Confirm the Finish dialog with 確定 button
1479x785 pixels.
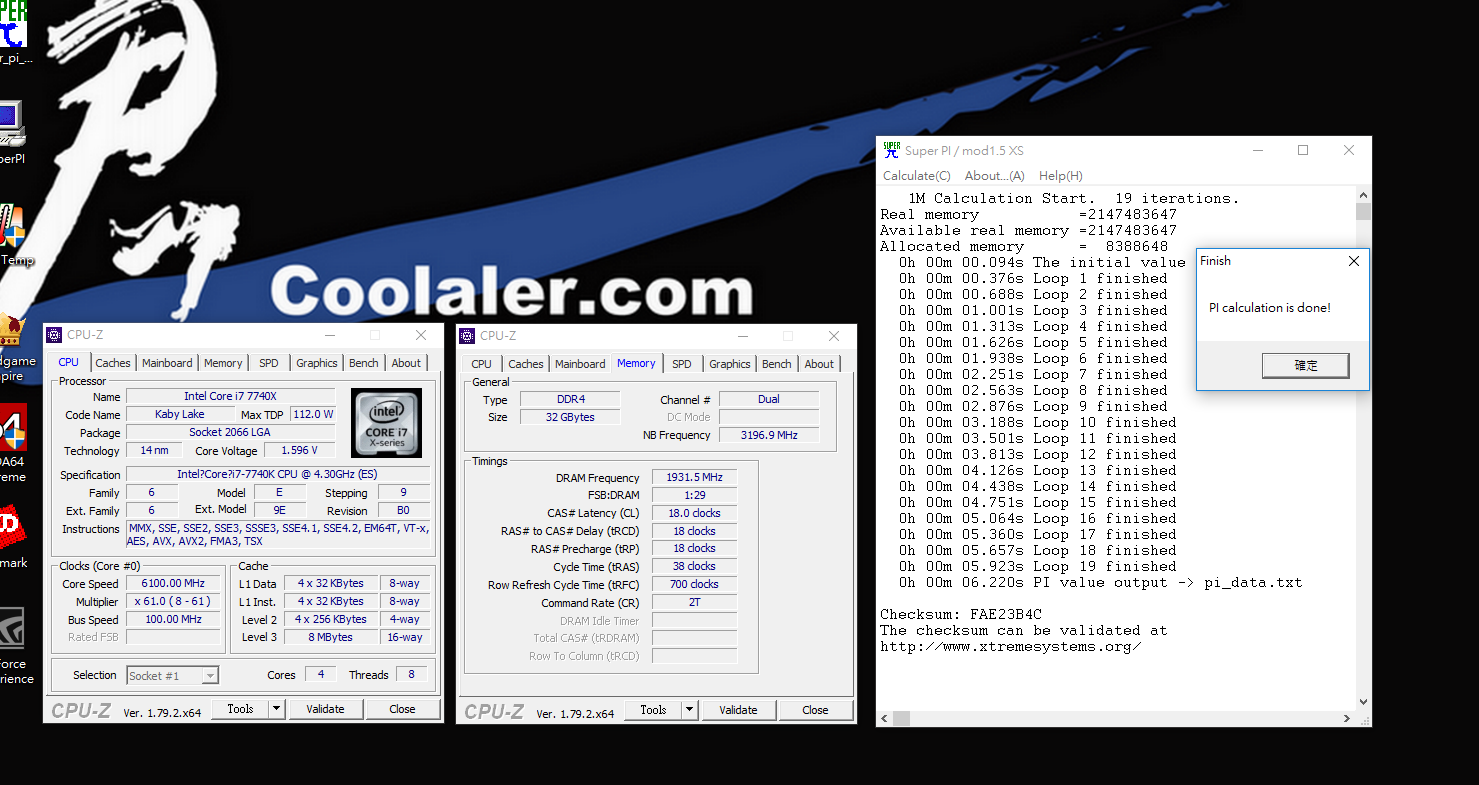(x=1306, y=365)
